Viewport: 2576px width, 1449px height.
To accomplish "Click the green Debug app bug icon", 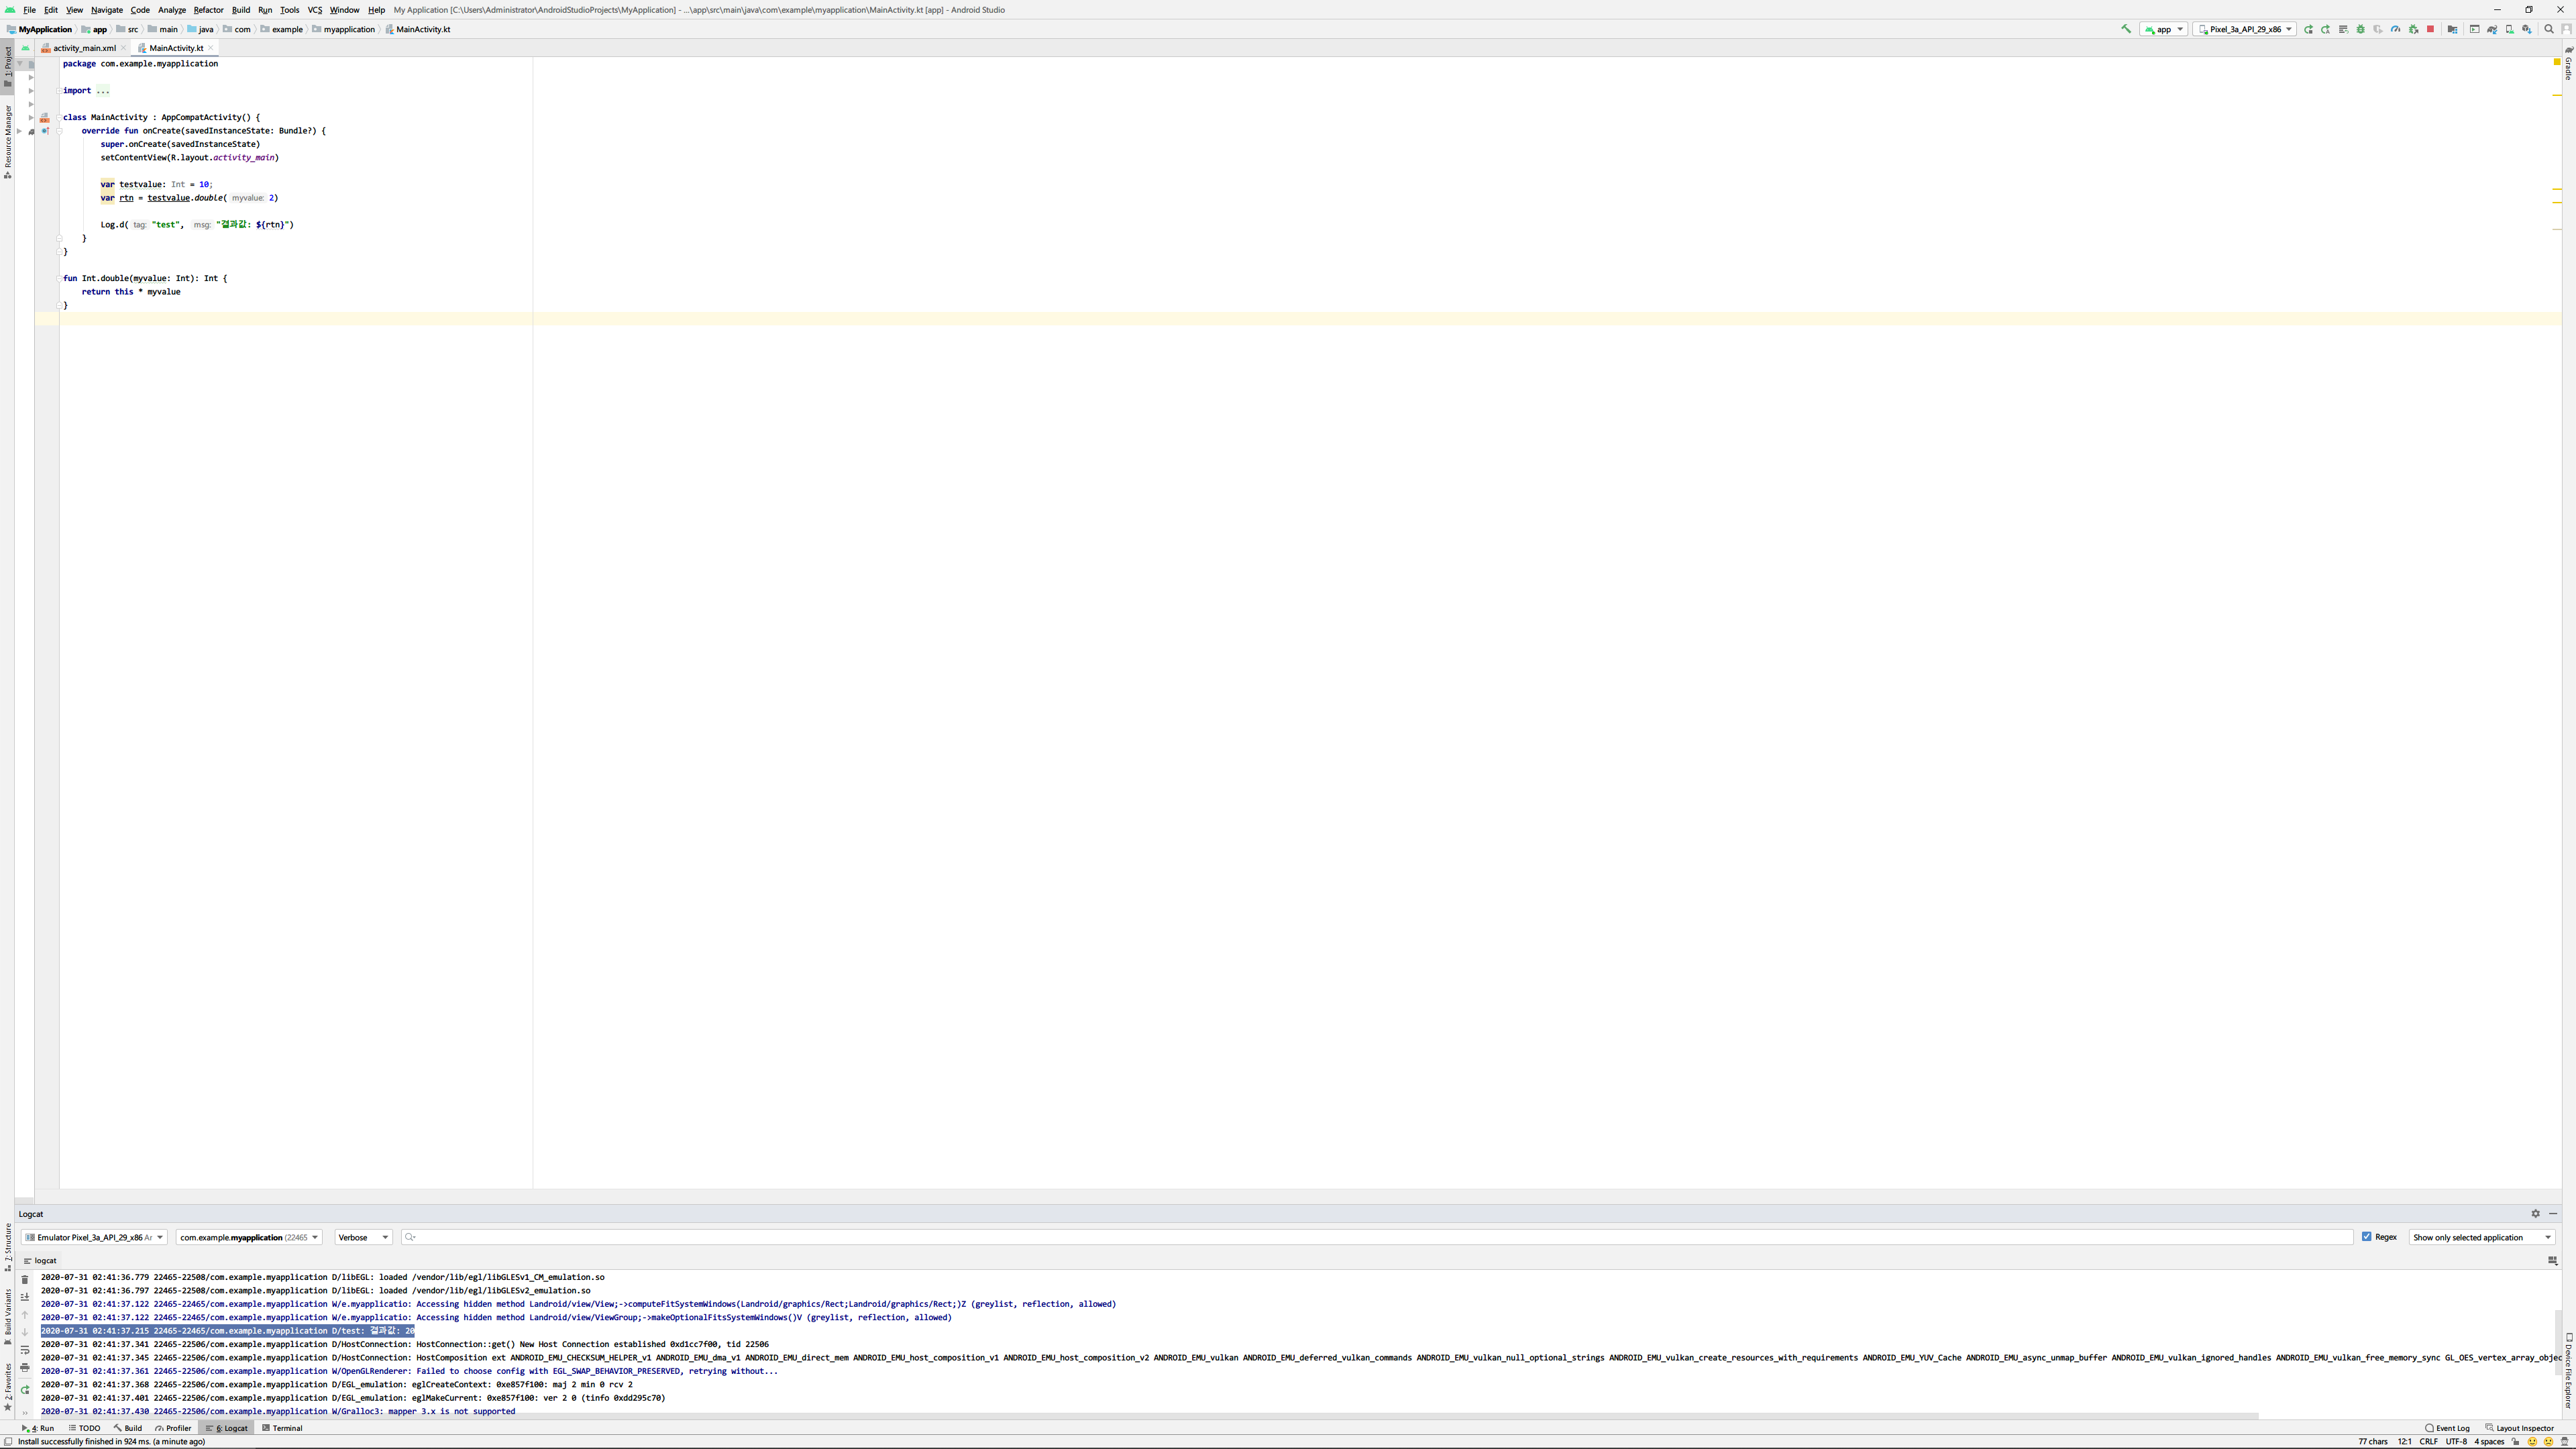I will (2361, 29).
